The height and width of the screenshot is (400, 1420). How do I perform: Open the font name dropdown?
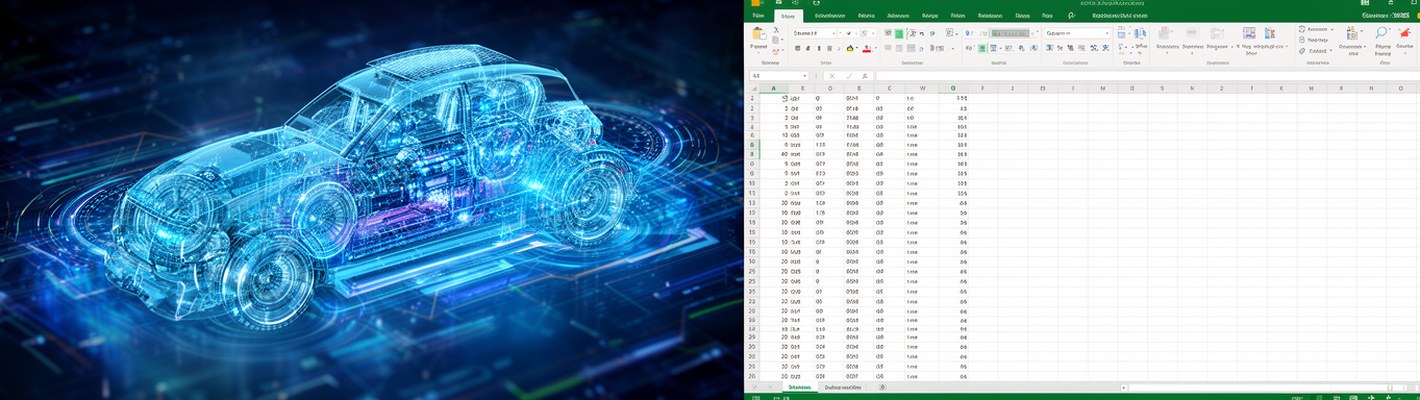(833, 33)
